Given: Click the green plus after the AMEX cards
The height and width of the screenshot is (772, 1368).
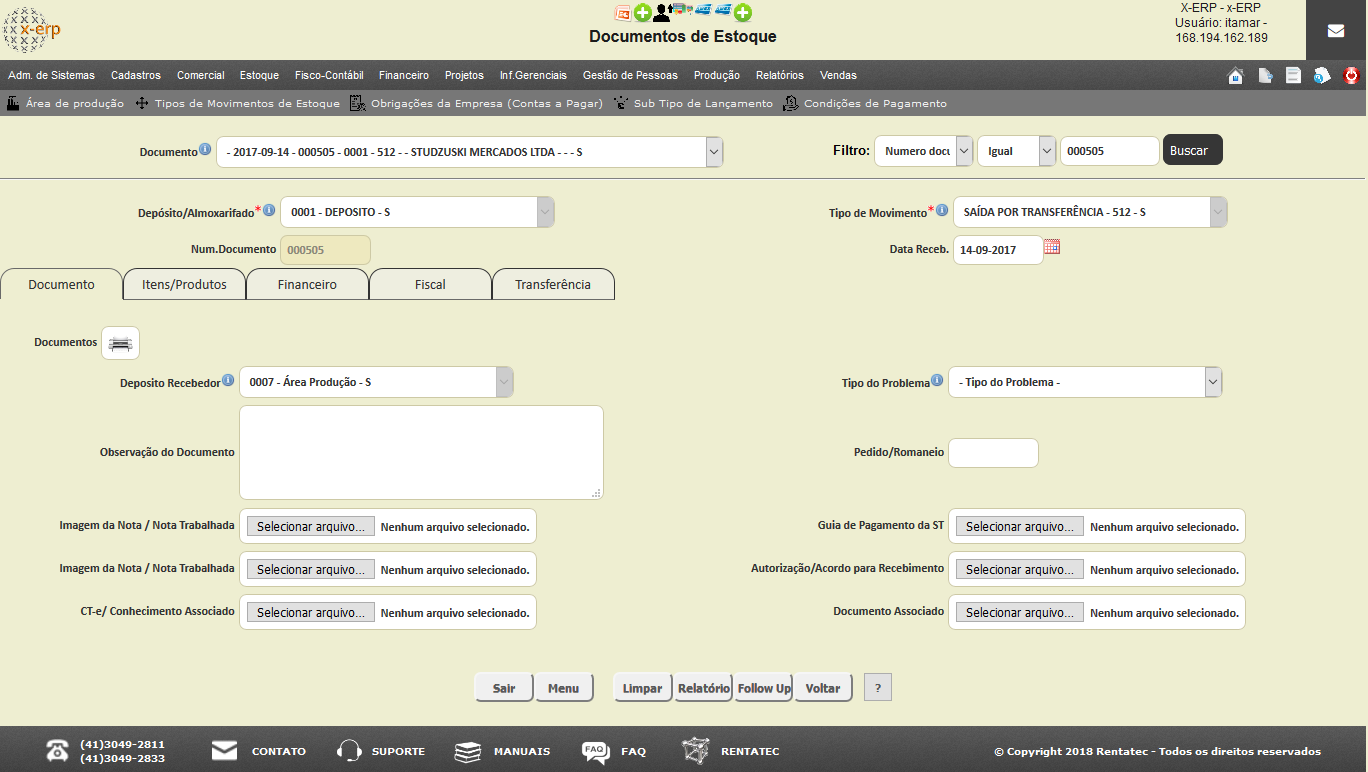Looking at the screenshot, I should click(743, 13).
